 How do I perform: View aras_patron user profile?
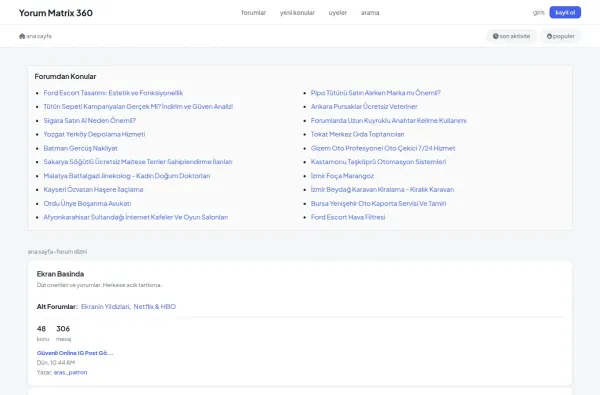[70, 372]
